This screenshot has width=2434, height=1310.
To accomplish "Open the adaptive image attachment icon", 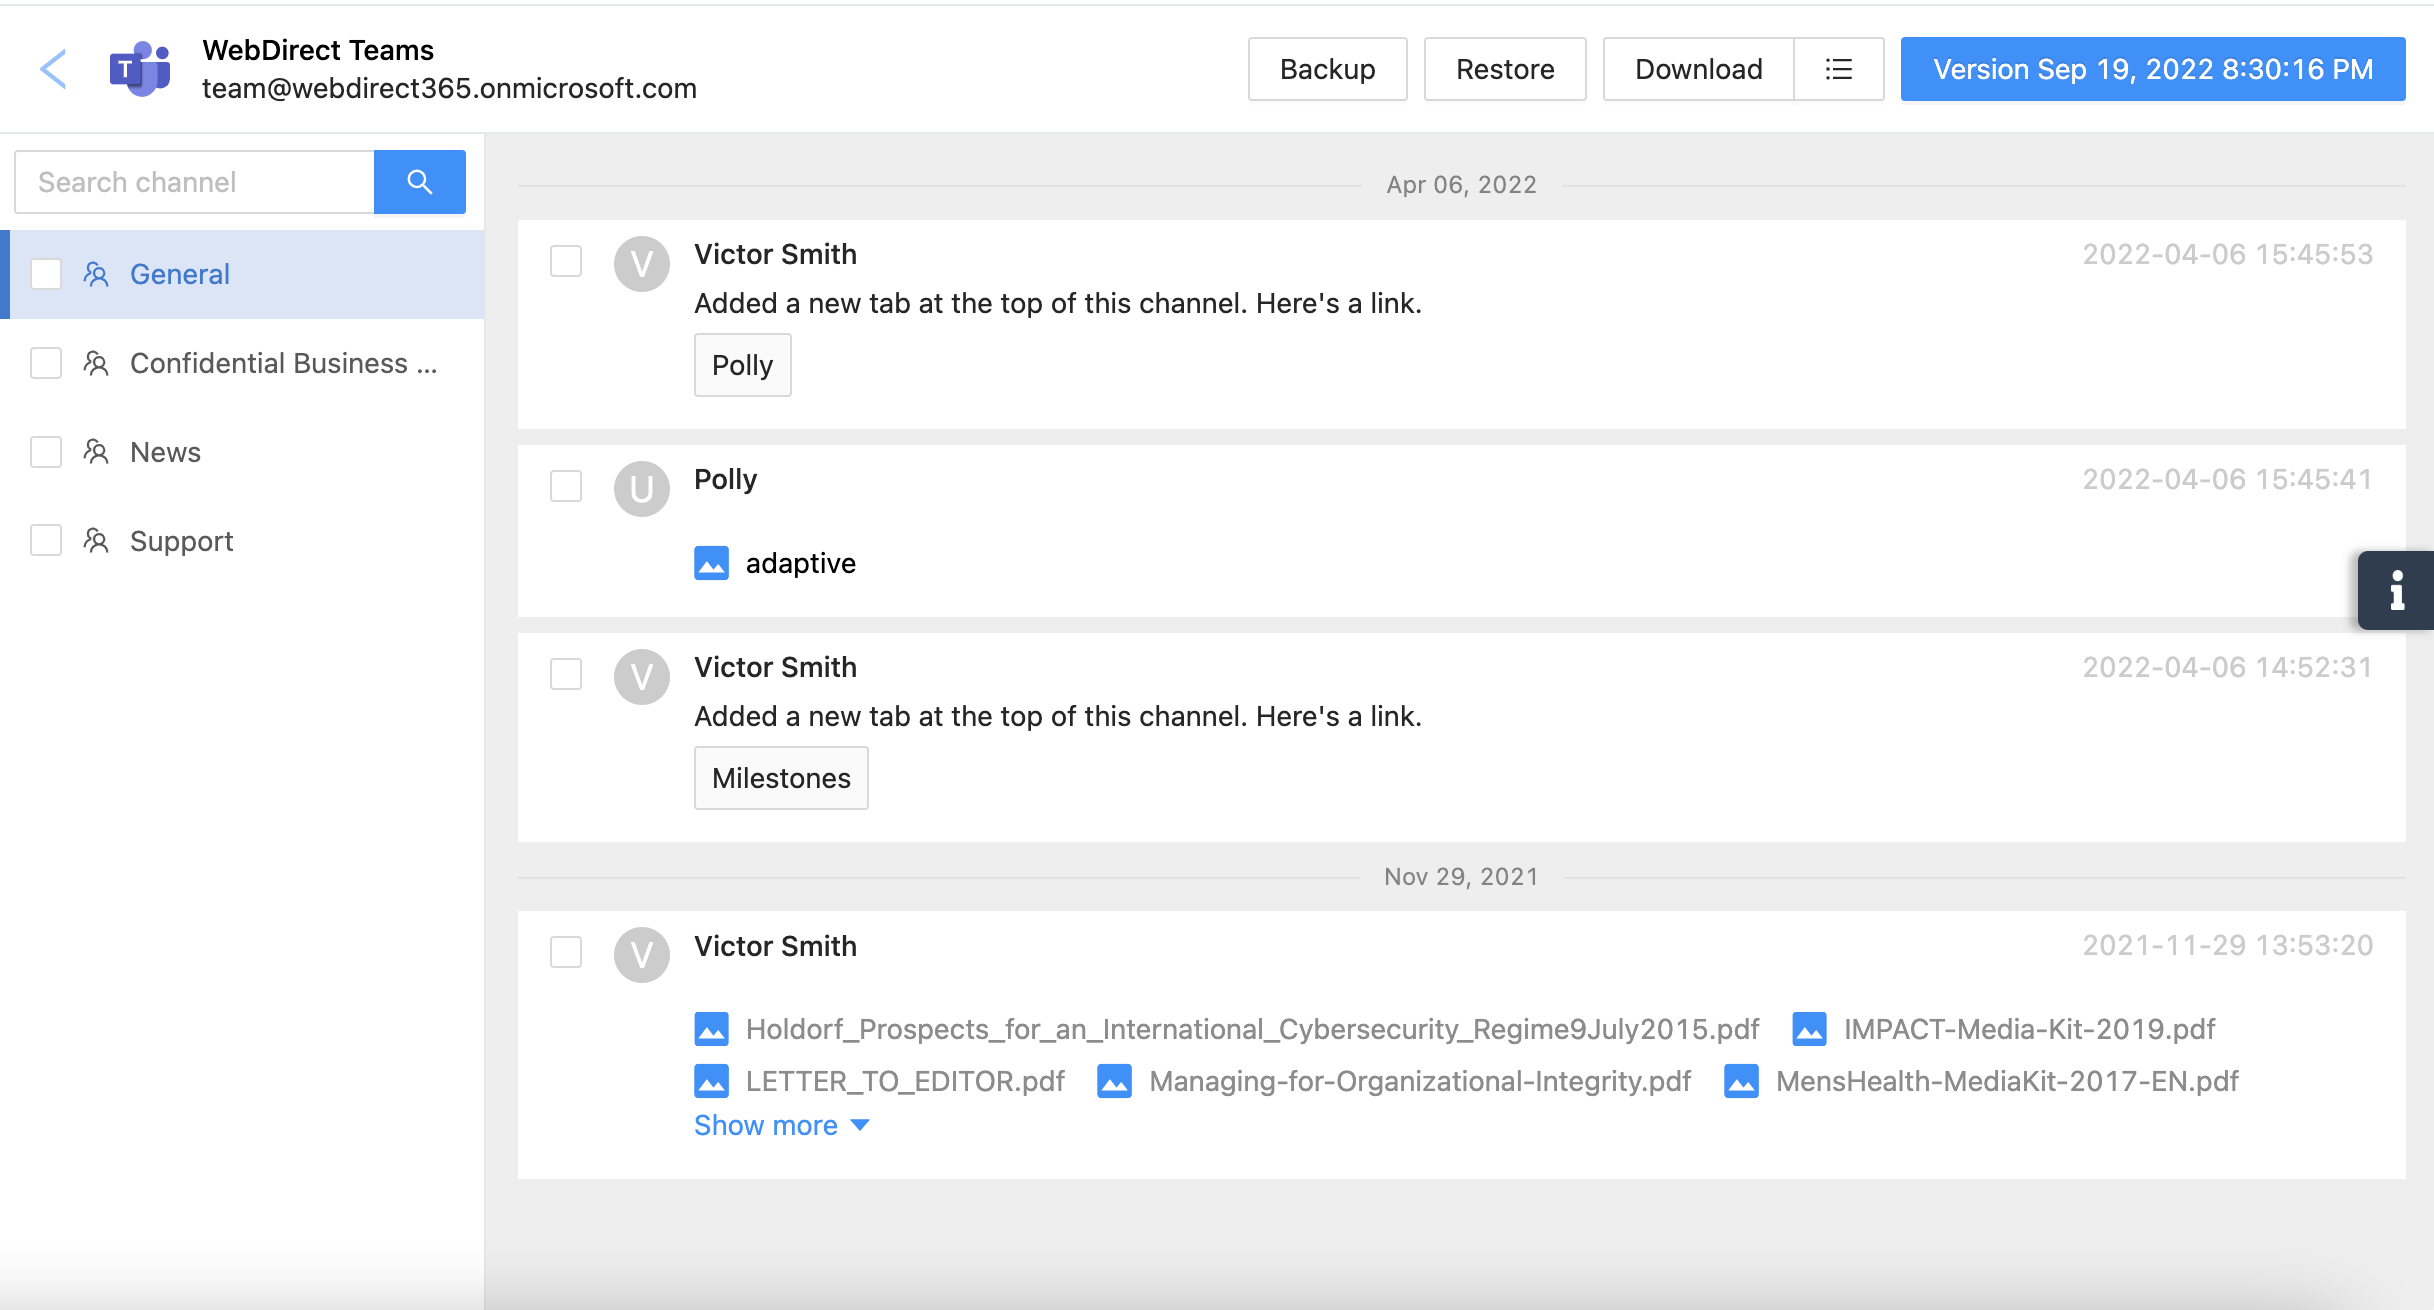I will 711,563.
